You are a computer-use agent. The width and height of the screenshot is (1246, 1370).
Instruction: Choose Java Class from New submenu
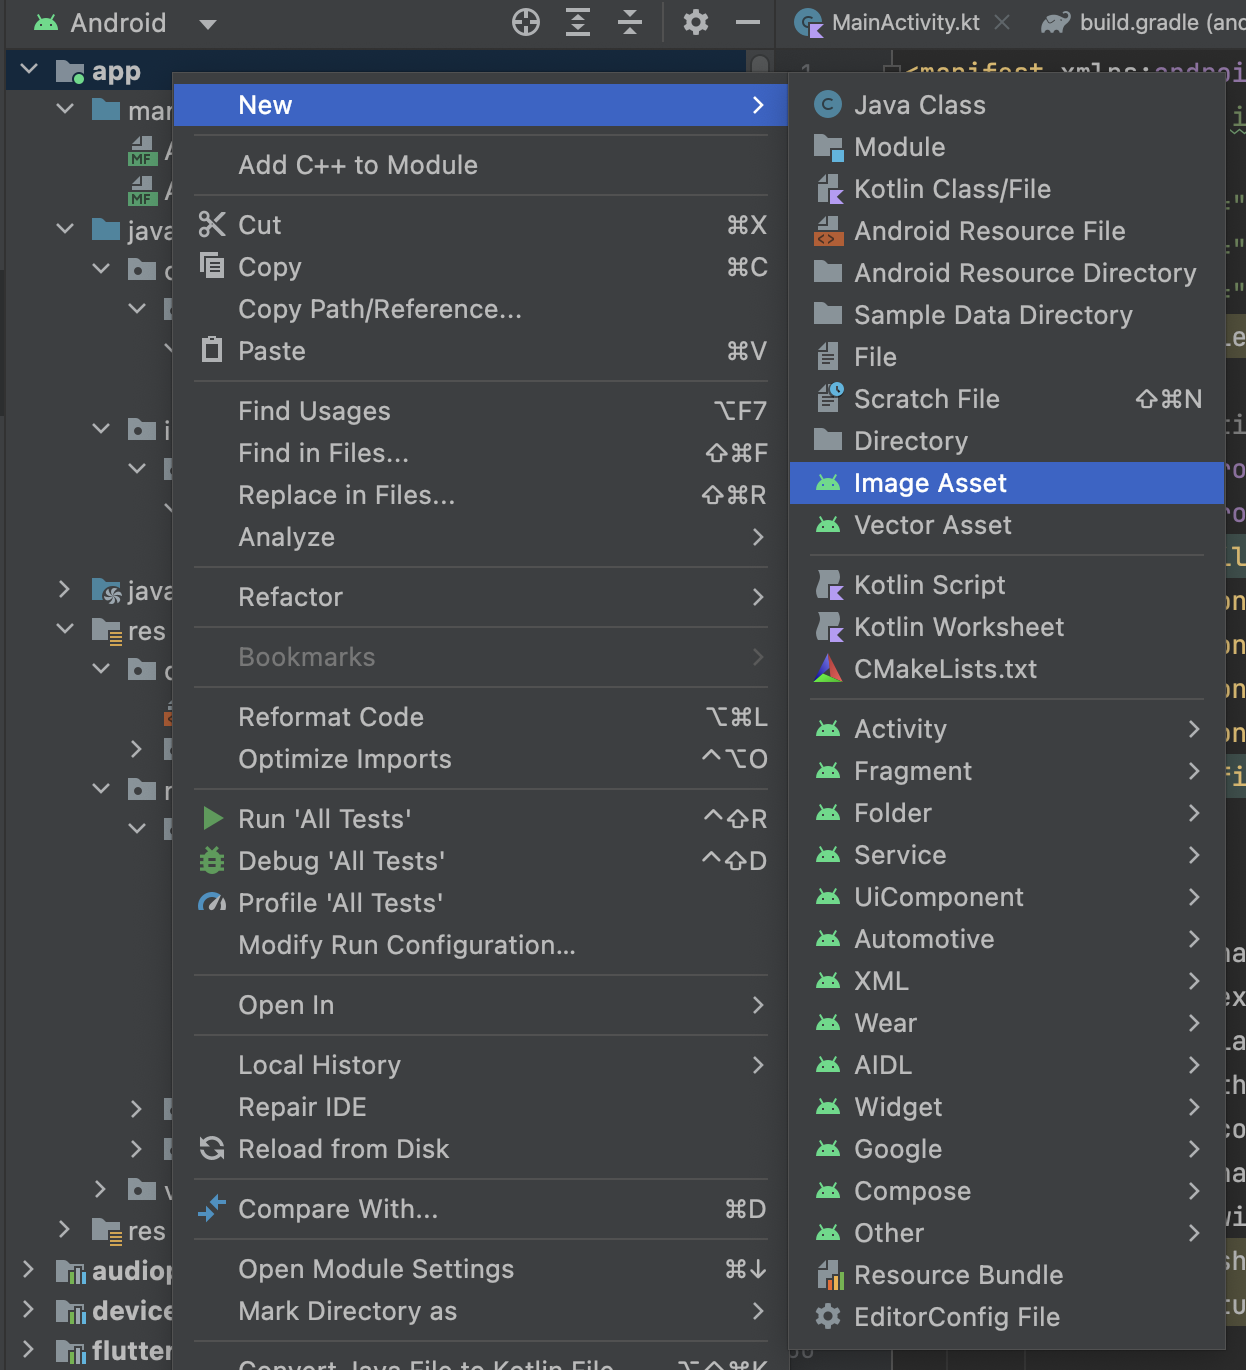pos(1007,105)
